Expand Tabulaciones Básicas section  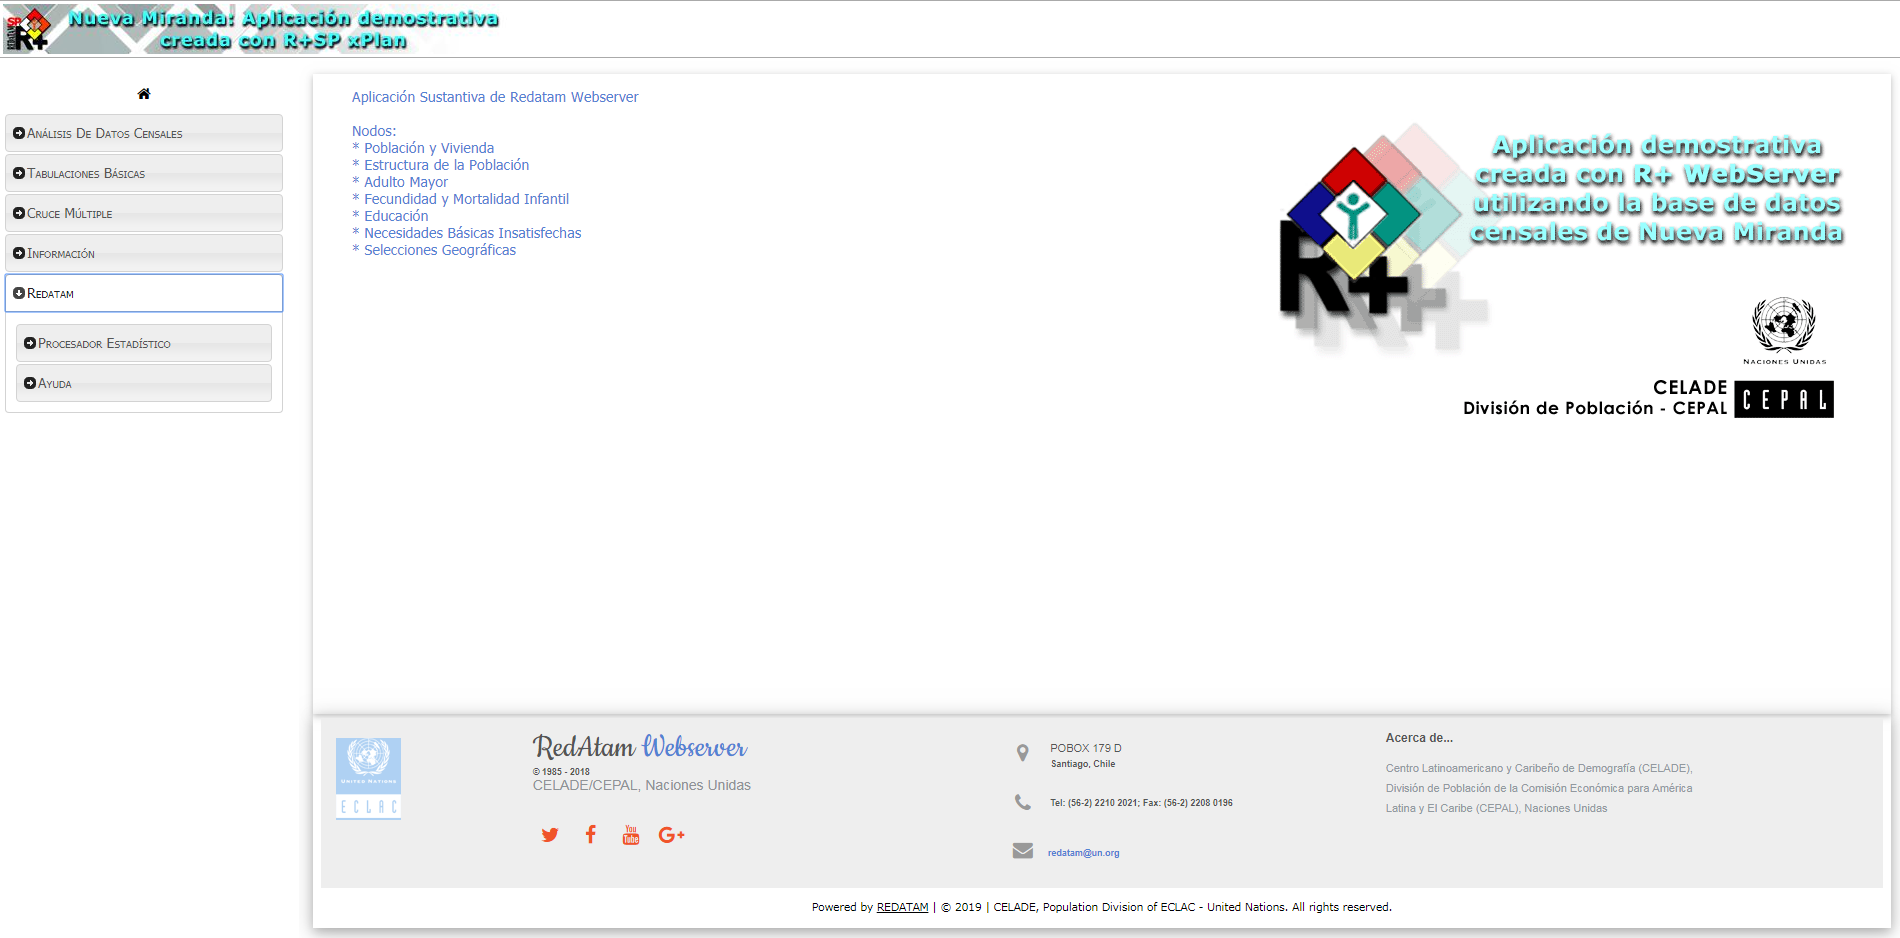click(144, 173)
